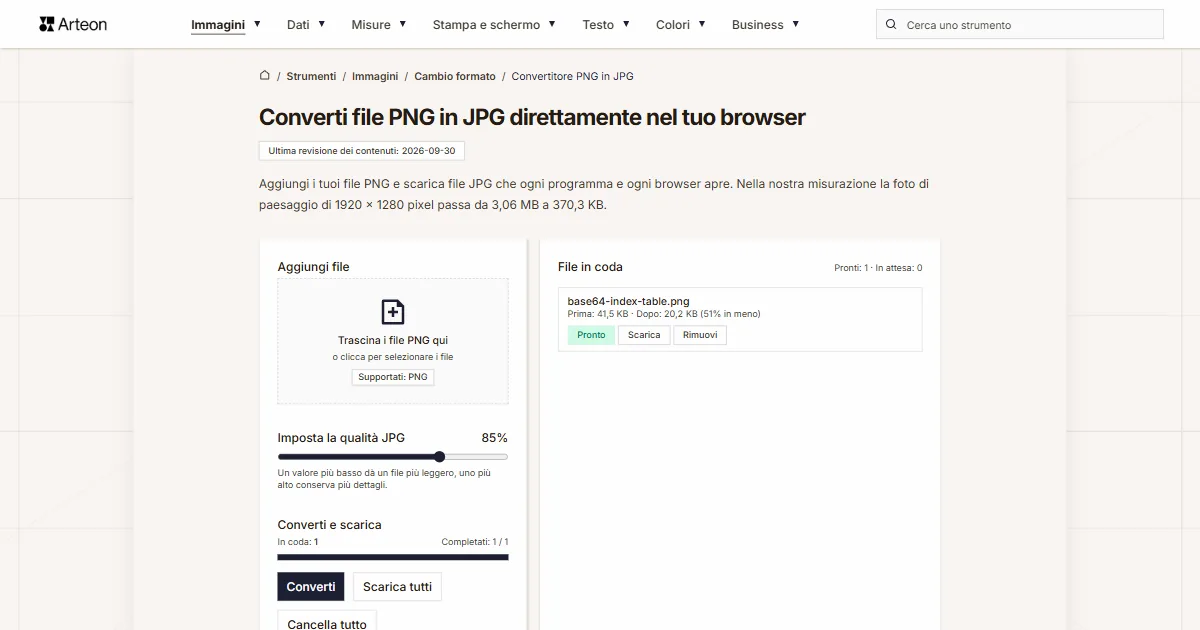Click the Imposta la qualità JPG label
1200x630 pixels.
[x=341, y=438]
